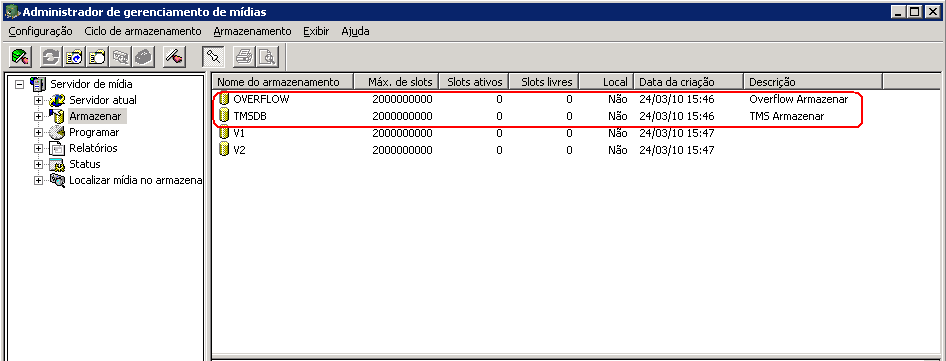Collapse the Servidor de mídia tree node
Viewport: 946px width, 361px height.
[20, 84]
